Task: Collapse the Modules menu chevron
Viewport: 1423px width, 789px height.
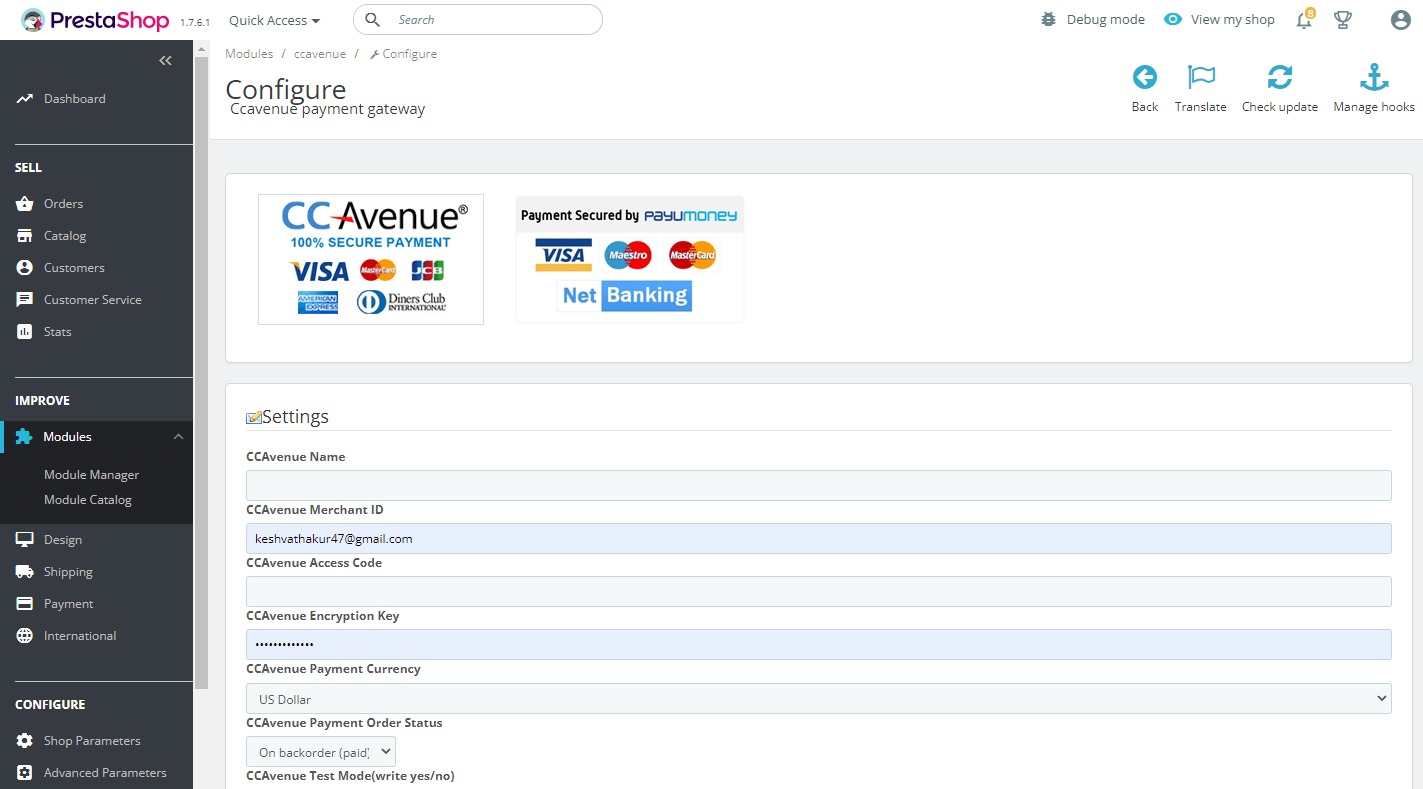Action: [x=179, y=437]
